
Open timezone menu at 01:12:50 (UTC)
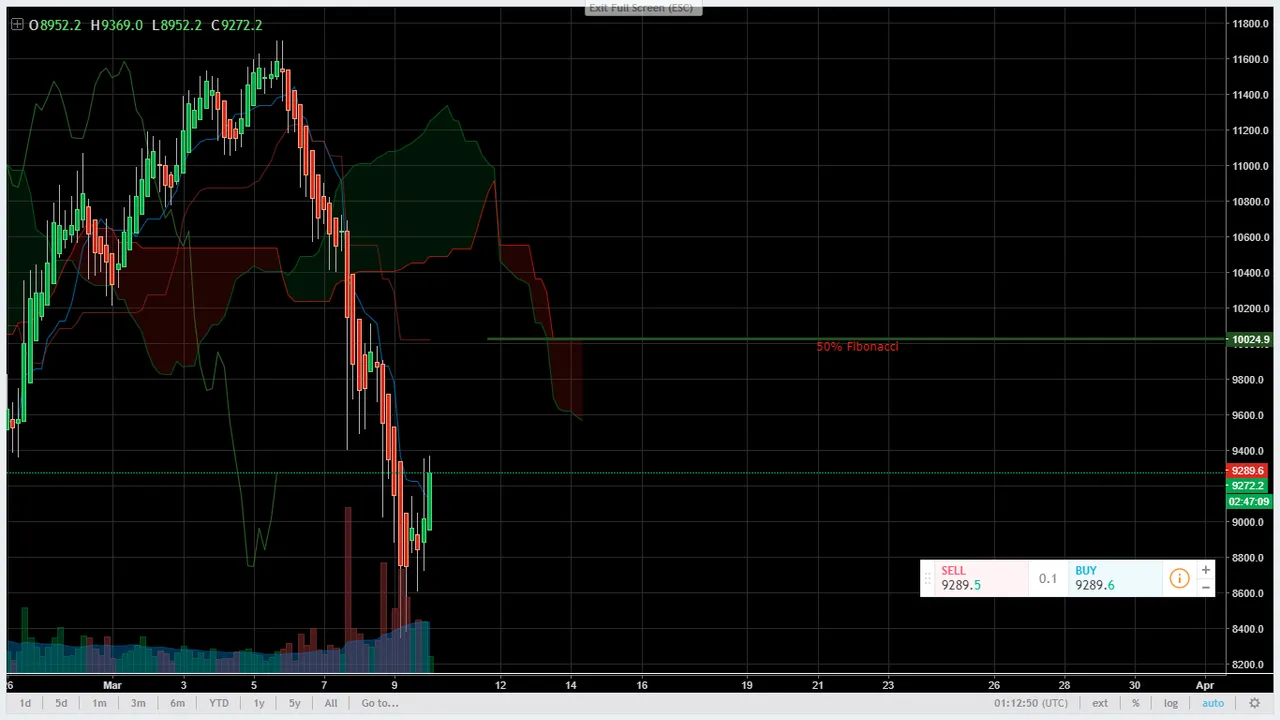coord(1031,703)
